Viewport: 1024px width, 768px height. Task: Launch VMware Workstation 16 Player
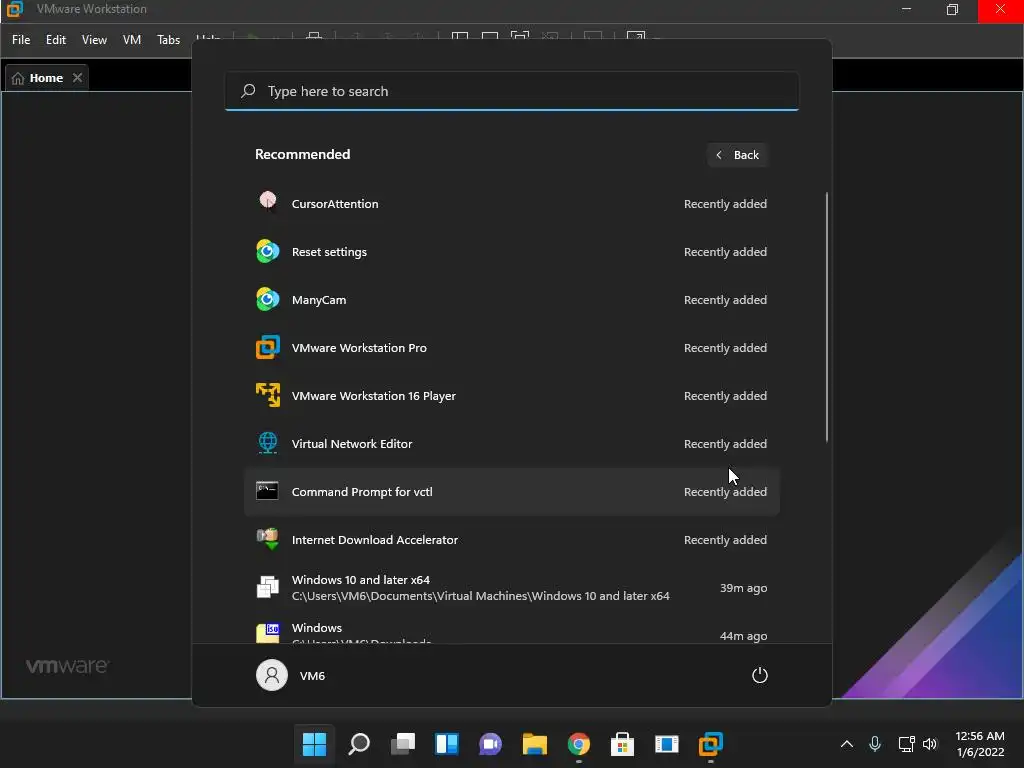click(x=511, y=396)
